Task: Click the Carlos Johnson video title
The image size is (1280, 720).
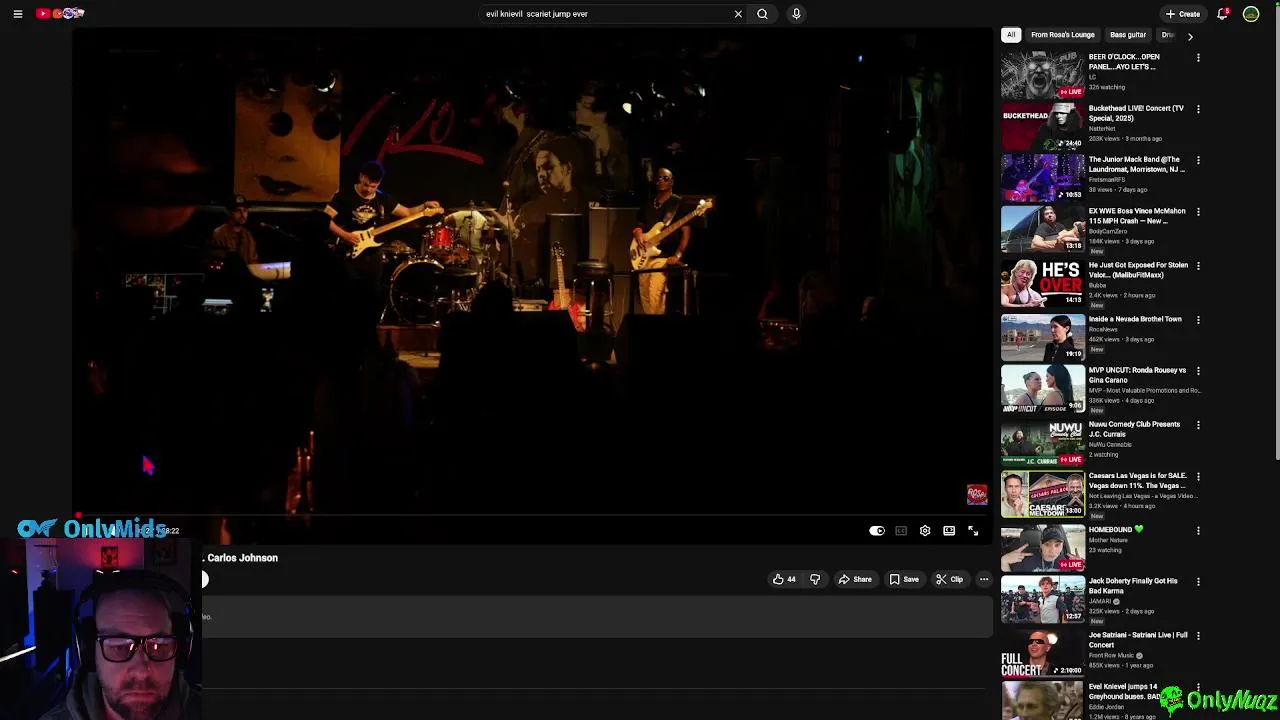Action: pyautogui.click(x=241, y=558)
